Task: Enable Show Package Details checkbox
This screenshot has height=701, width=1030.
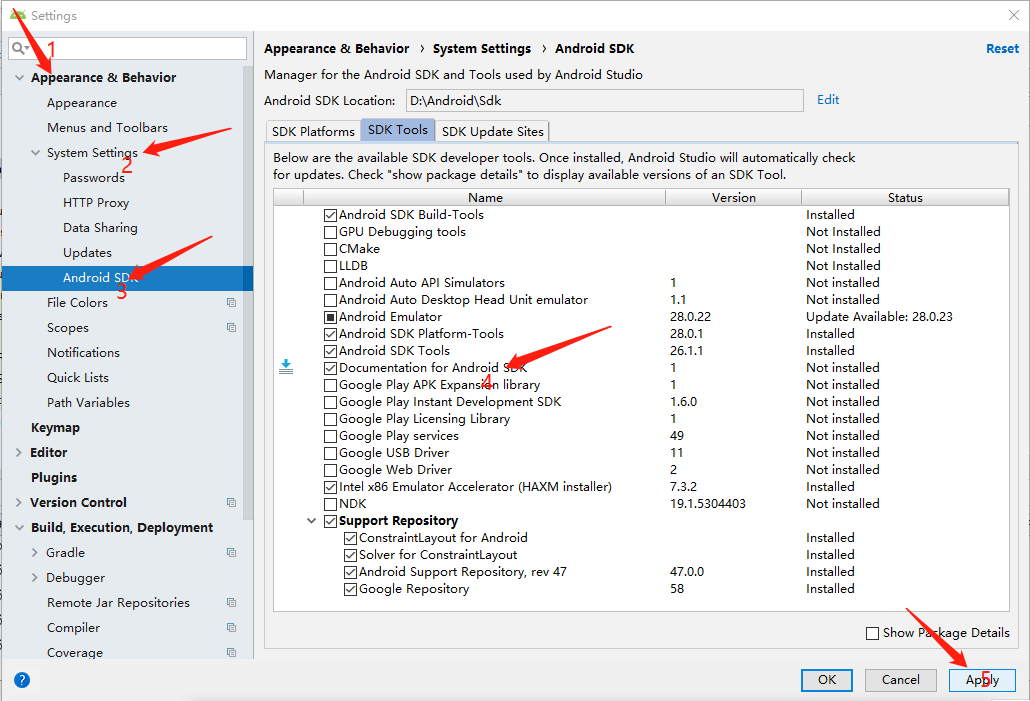Action: pos(872,633)
